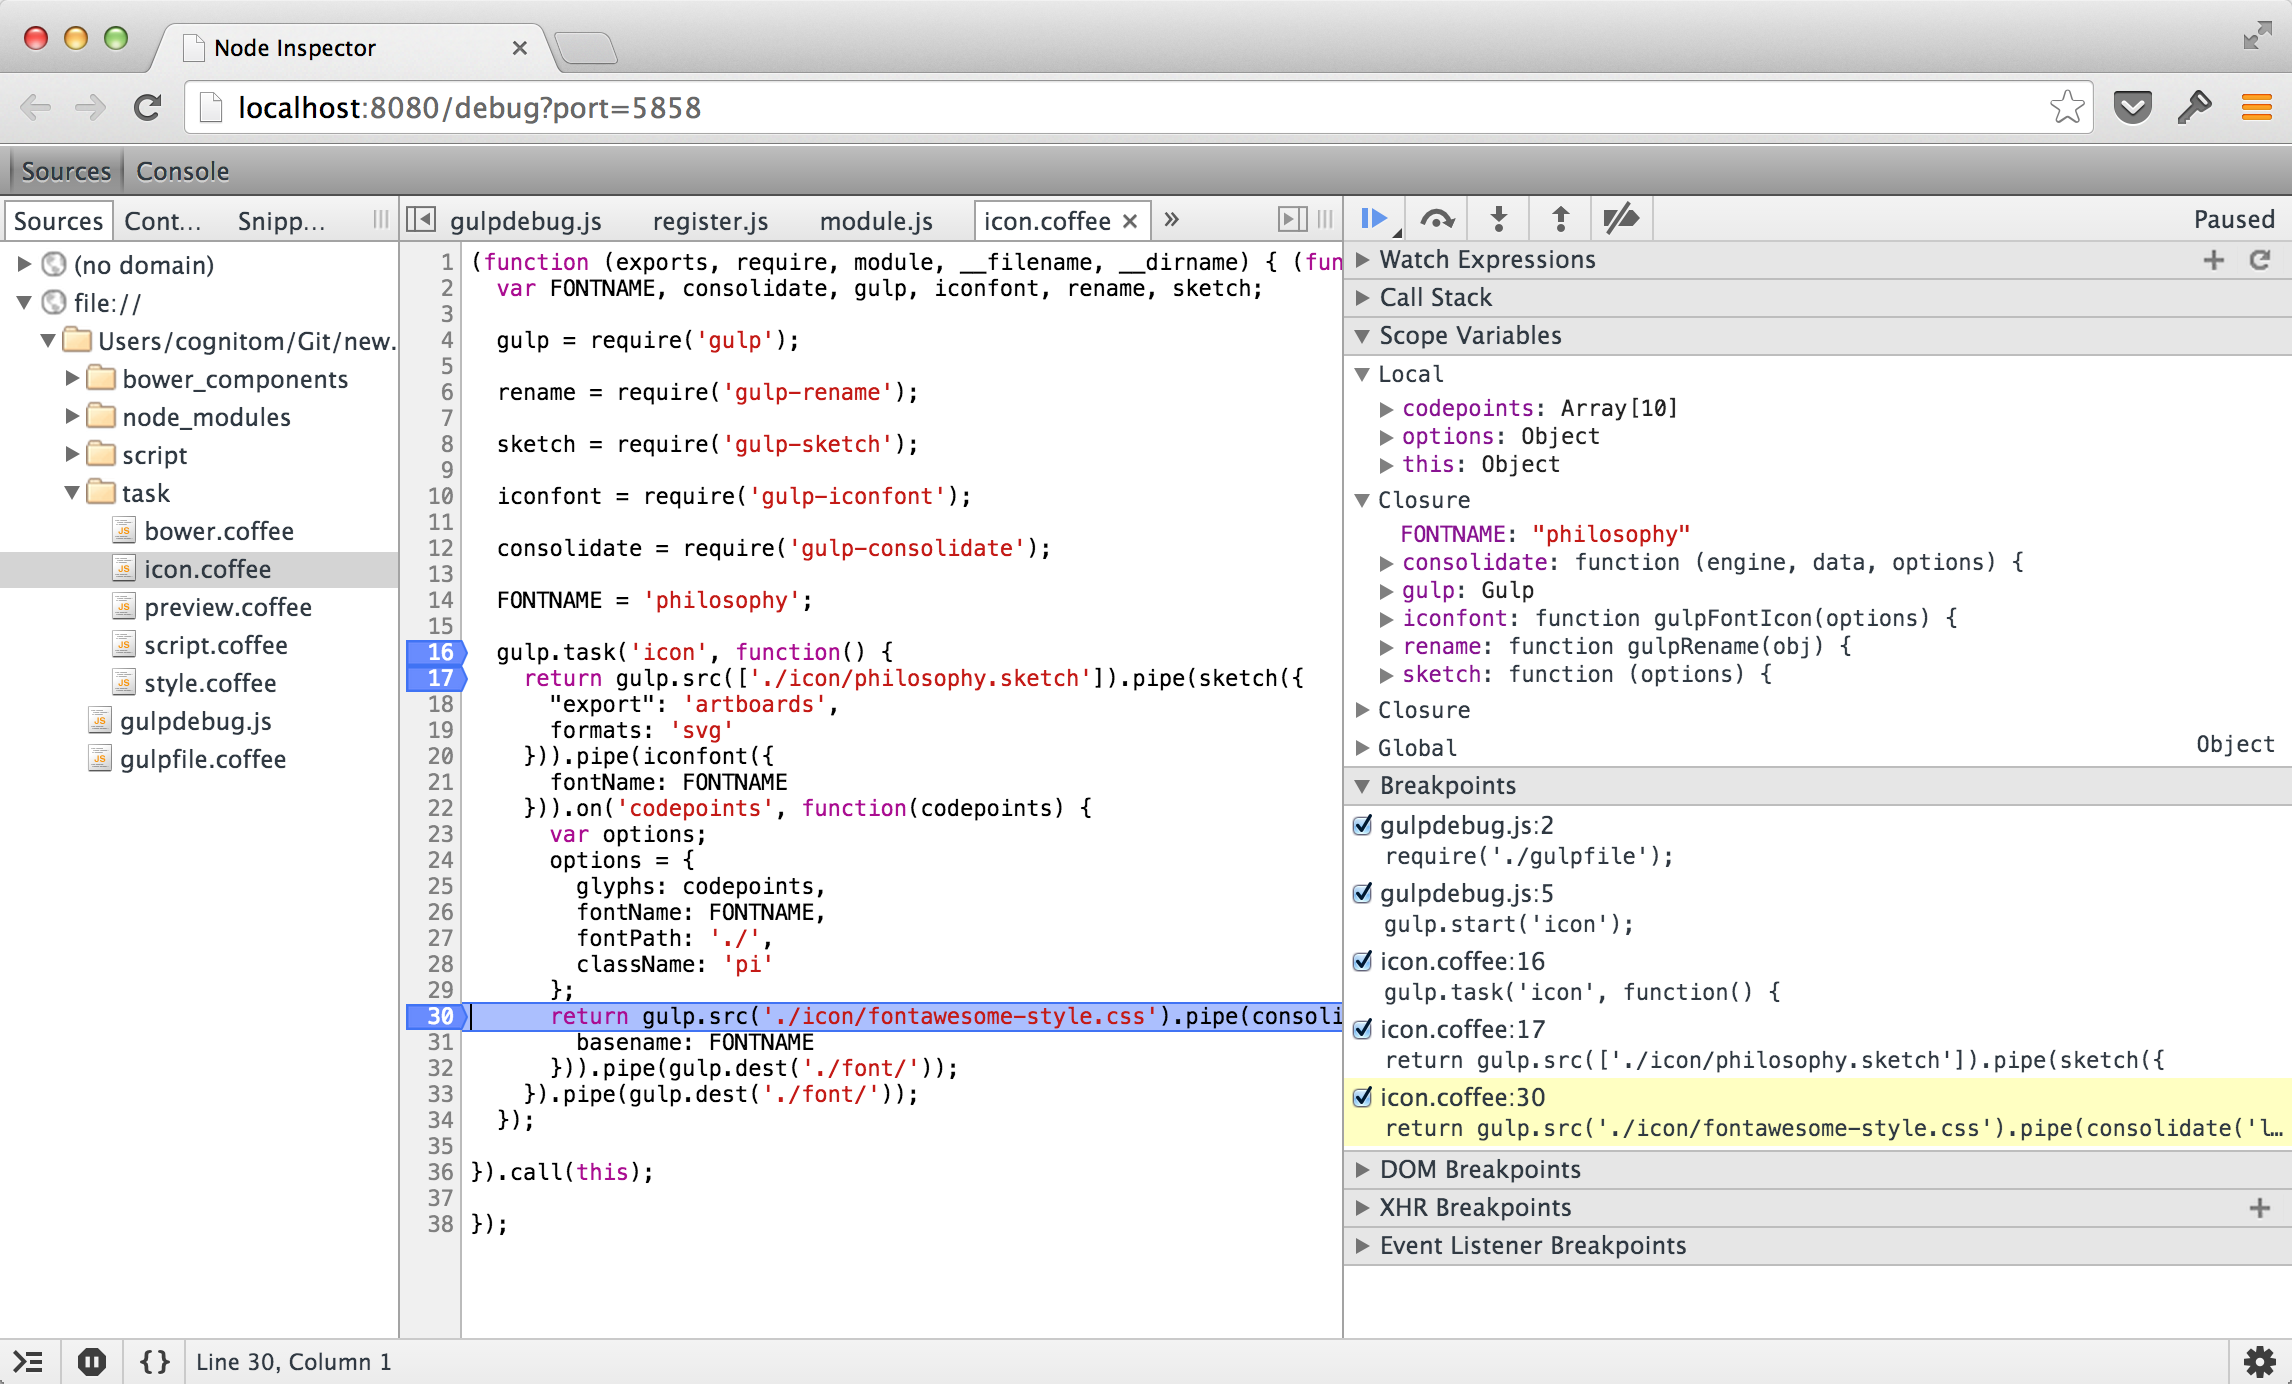Disable the gulpdebug.js:5 breakpoint

[1363, 894]
